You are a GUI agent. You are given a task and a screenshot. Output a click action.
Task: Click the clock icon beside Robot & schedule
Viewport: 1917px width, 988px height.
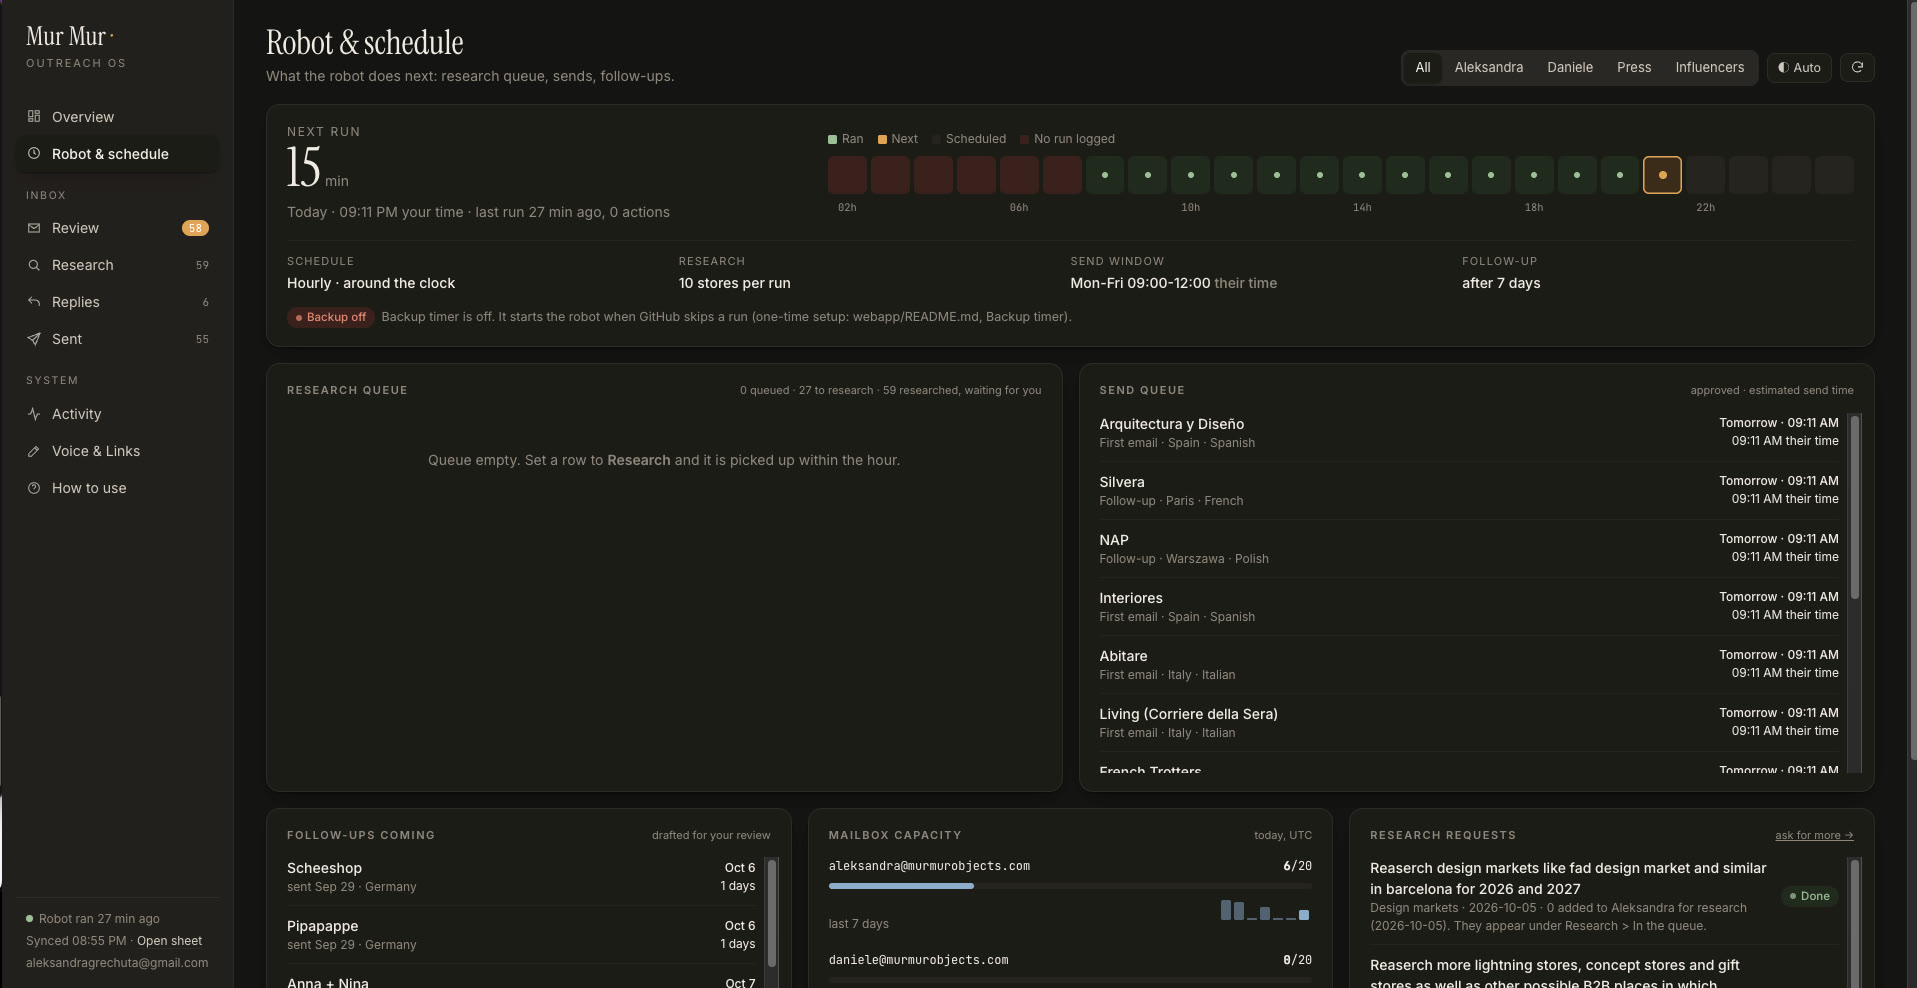pos(34,153)
